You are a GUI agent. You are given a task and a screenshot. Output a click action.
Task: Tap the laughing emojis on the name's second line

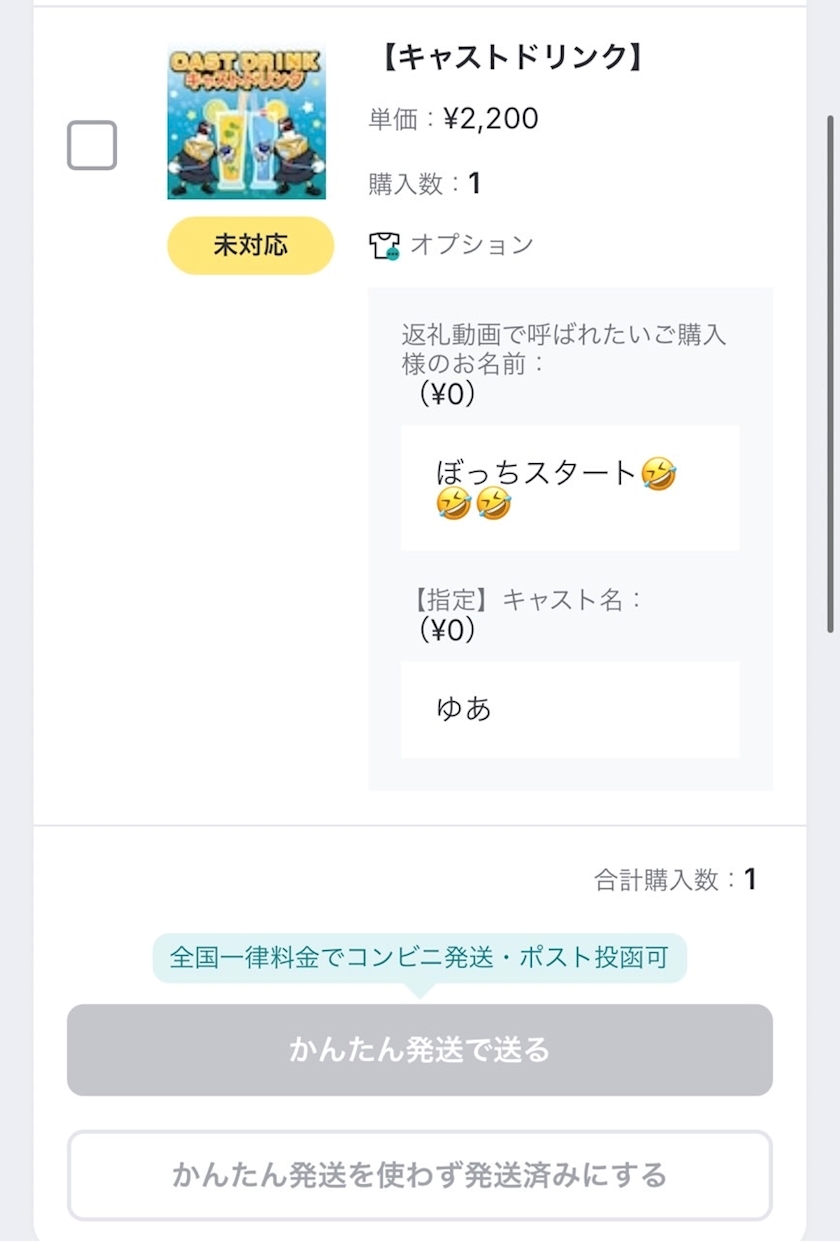[x=474, y=505]
